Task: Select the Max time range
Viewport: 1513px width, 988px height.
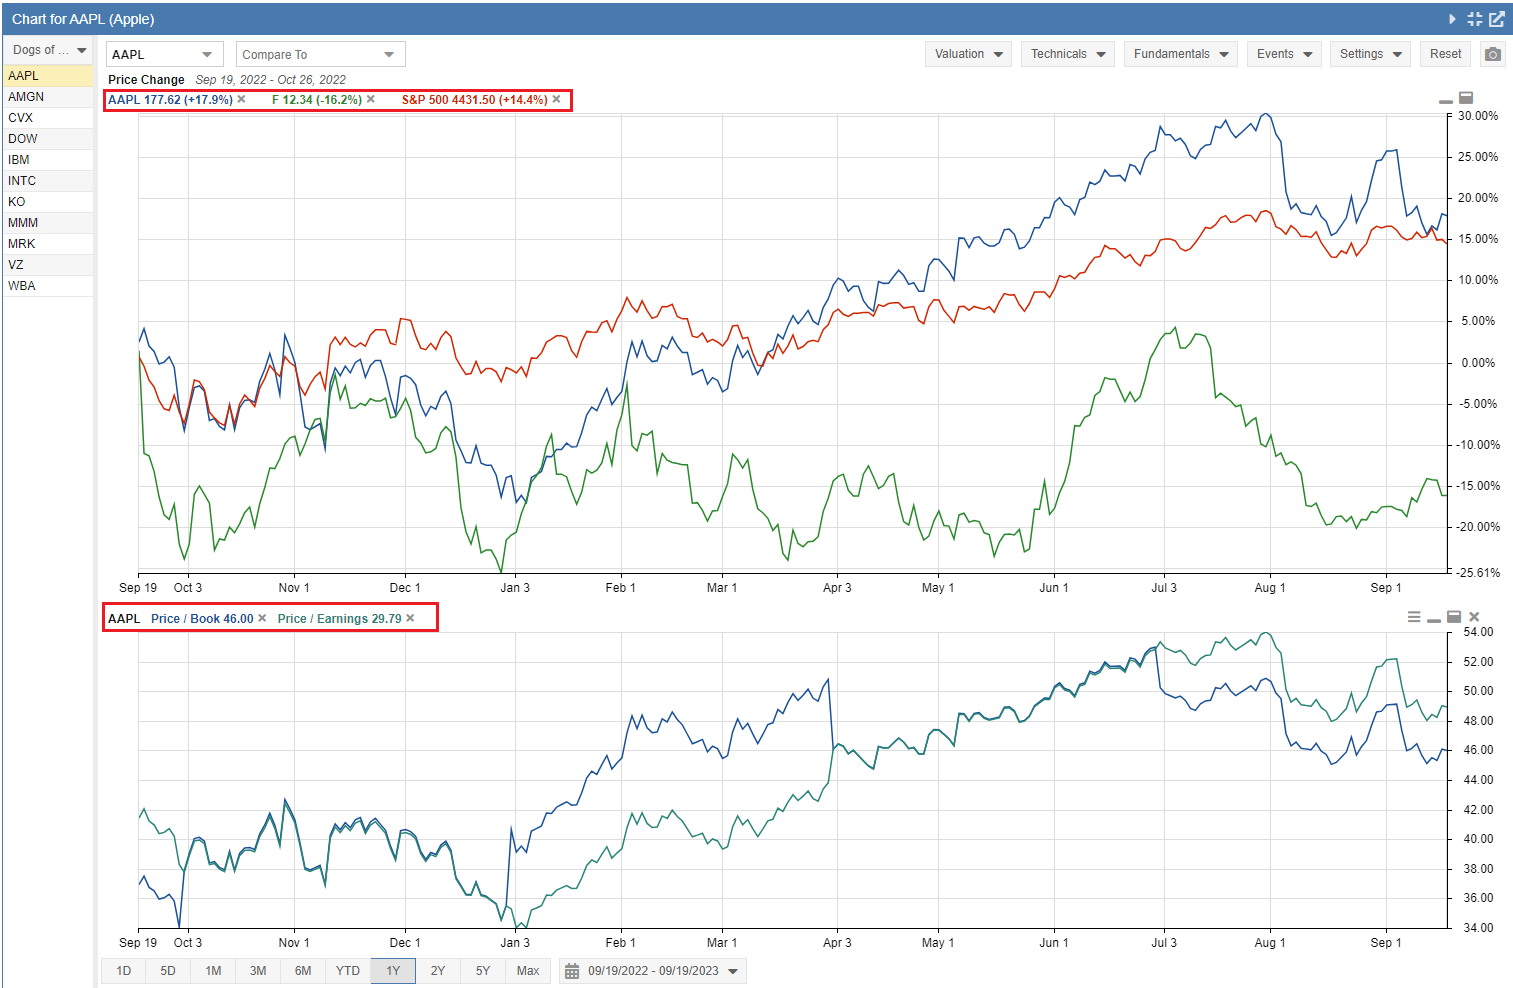Action: tap(528, 971)
